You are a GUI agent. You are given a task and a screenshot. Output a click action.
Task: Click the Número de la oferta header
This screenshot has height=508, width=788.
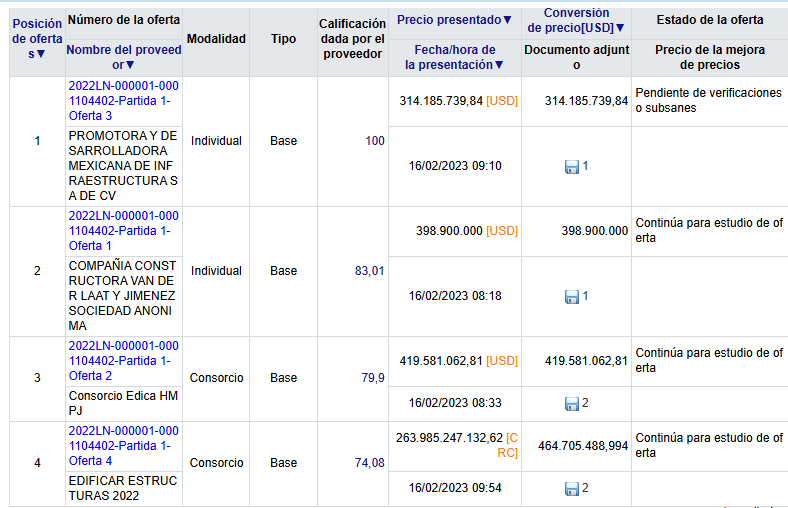coord(124,20)
